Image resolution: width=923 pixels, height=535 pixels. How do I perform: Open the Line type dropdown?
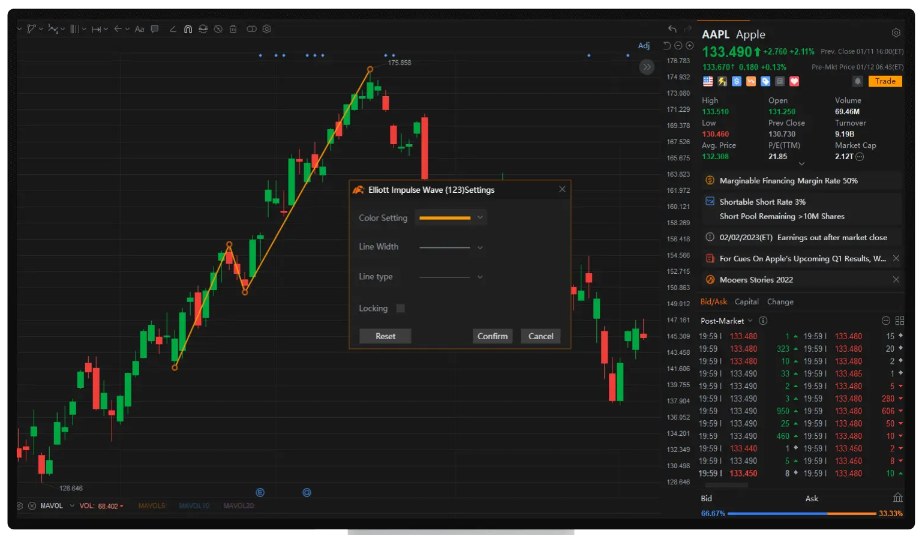pos(450,277)
